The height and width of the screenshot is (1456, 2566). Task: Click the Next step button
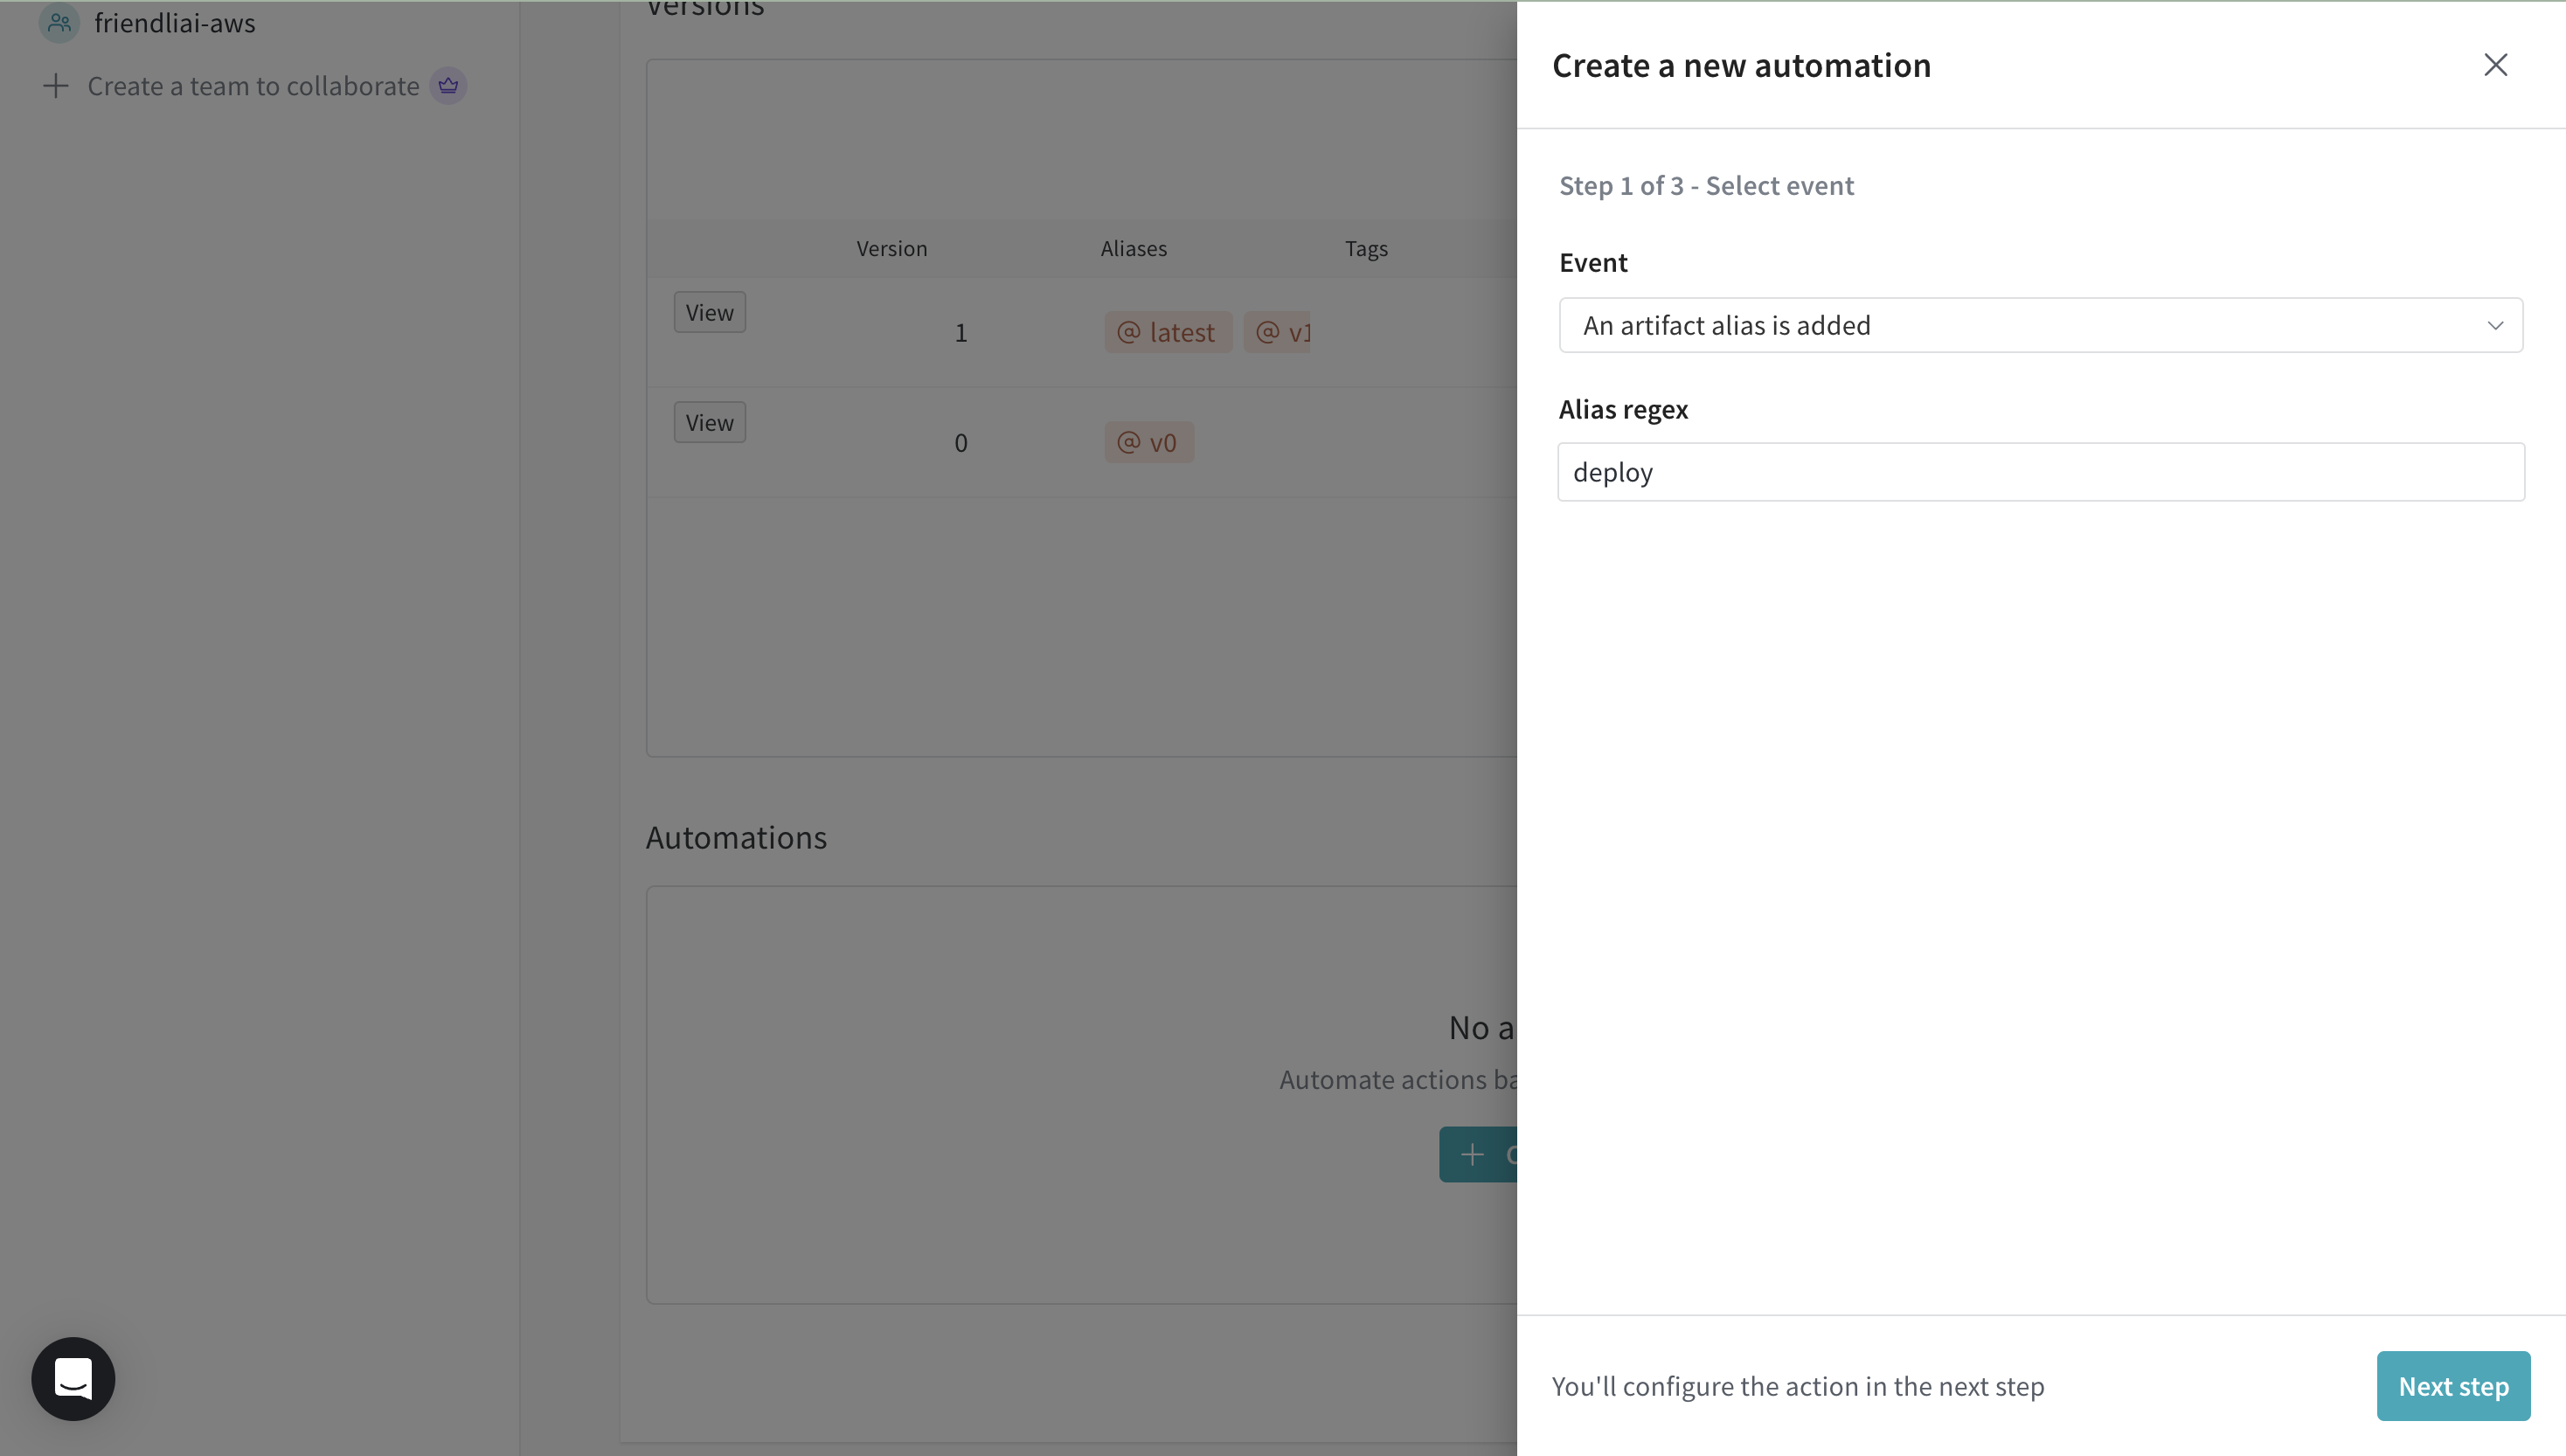click(x=2453, y=1385)
